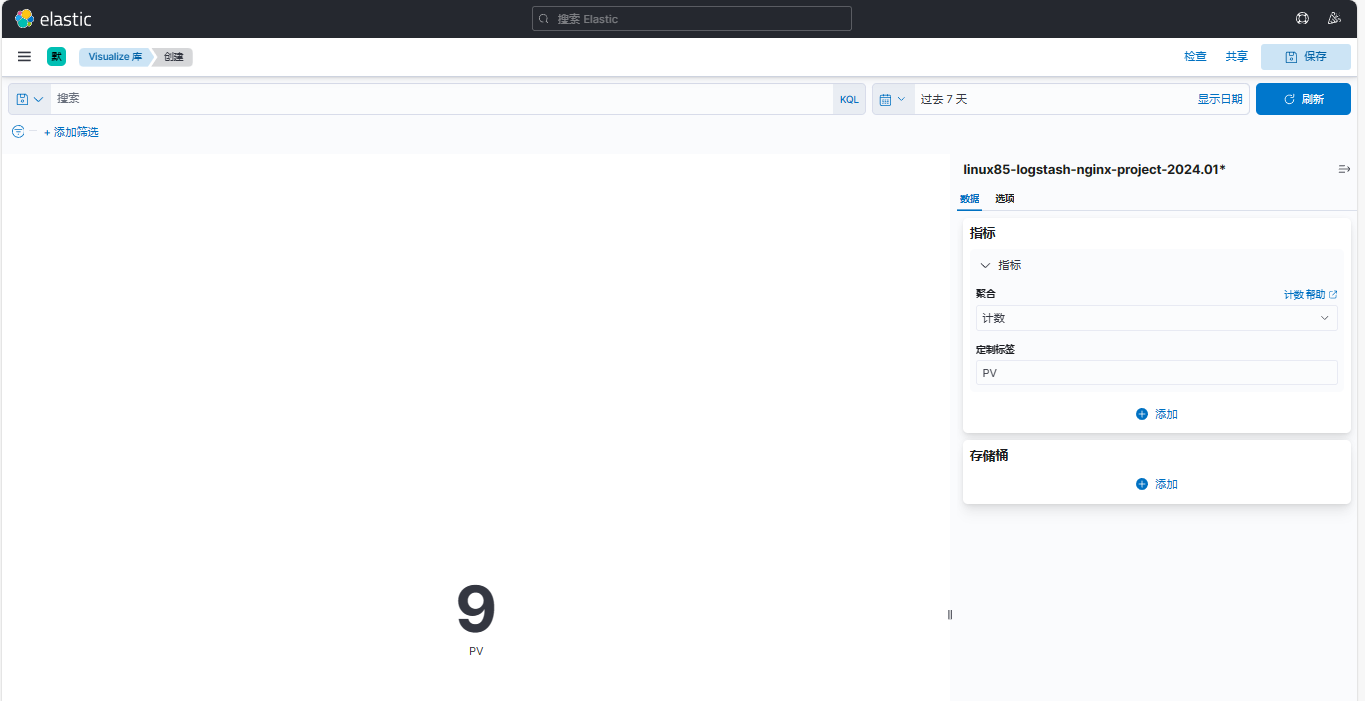Image resolution: width=1365 pixels, height=701 pixels.
Task: Open the hamburger navigation menu
Action: [24, 57]
